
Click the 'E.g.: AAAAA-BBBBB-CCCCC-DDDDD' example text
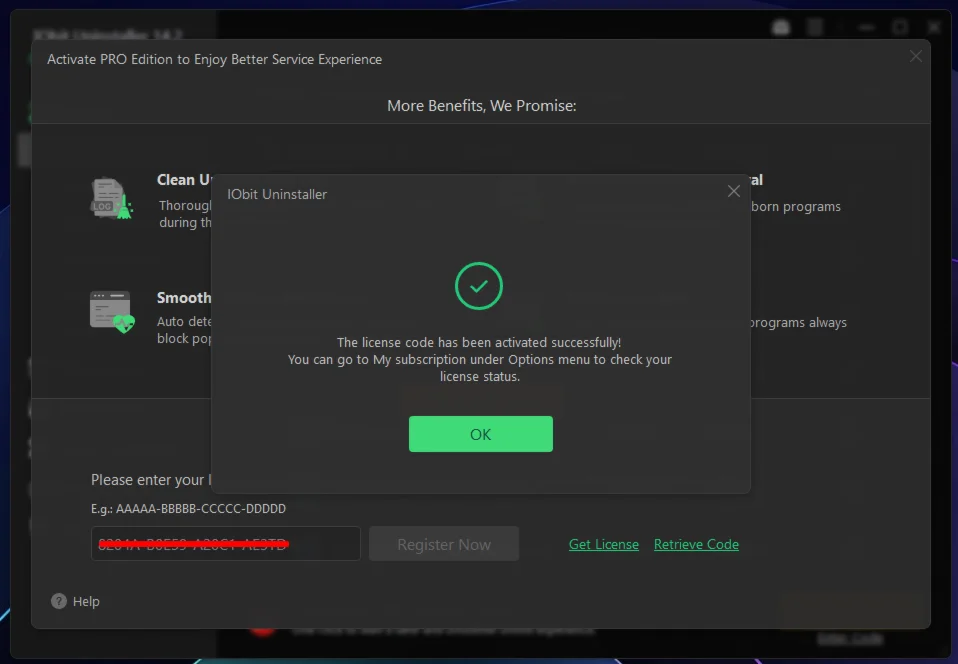[x=188, y=508]
